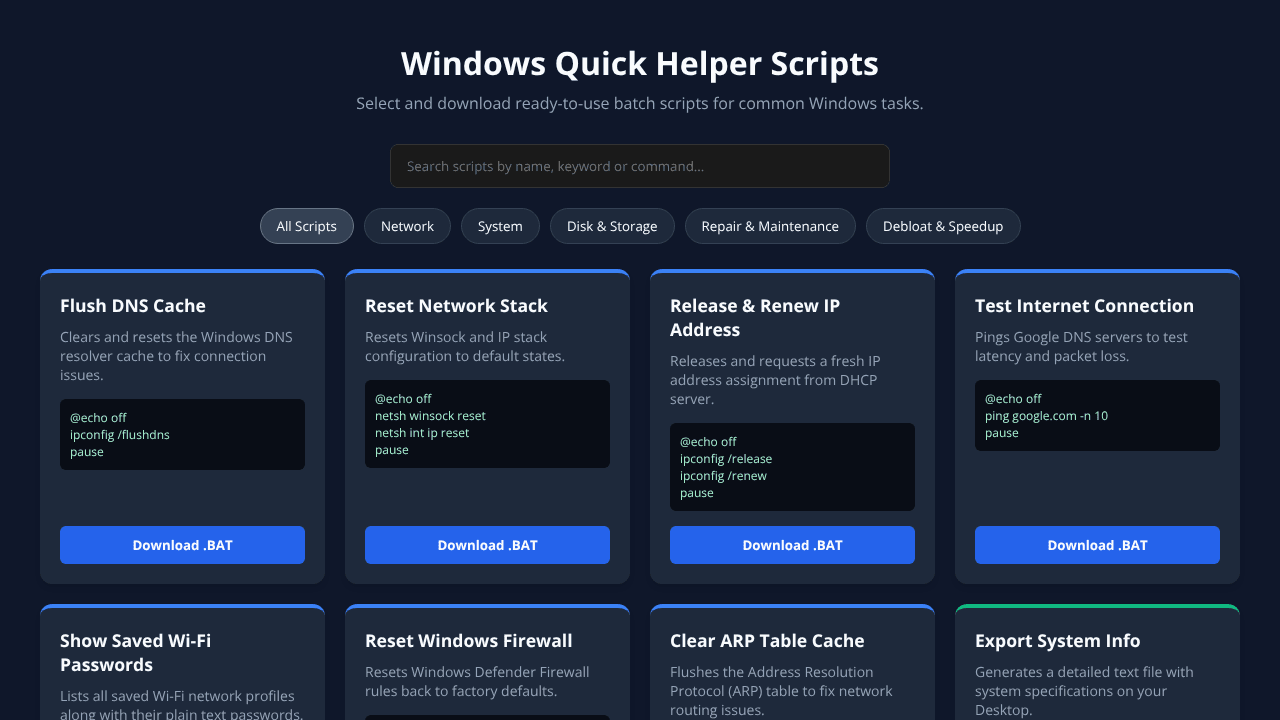The image size is (1280, 720).
Task: Click the Windows Quick Helper Scripts heading
Action: (x=640, y=63)
